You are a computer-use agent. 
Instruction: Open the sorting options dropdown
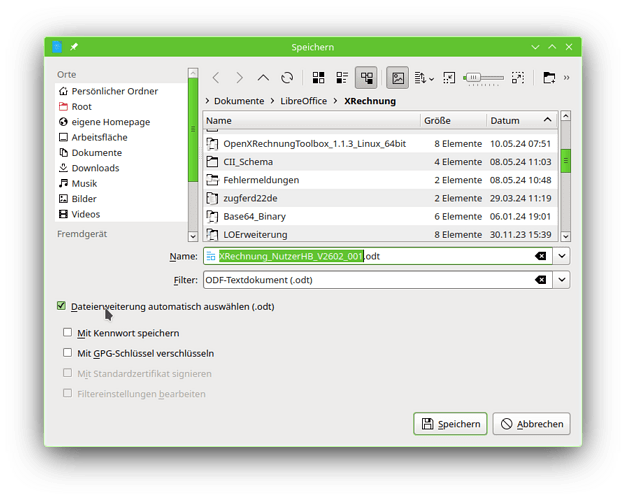tap(424, 77)
